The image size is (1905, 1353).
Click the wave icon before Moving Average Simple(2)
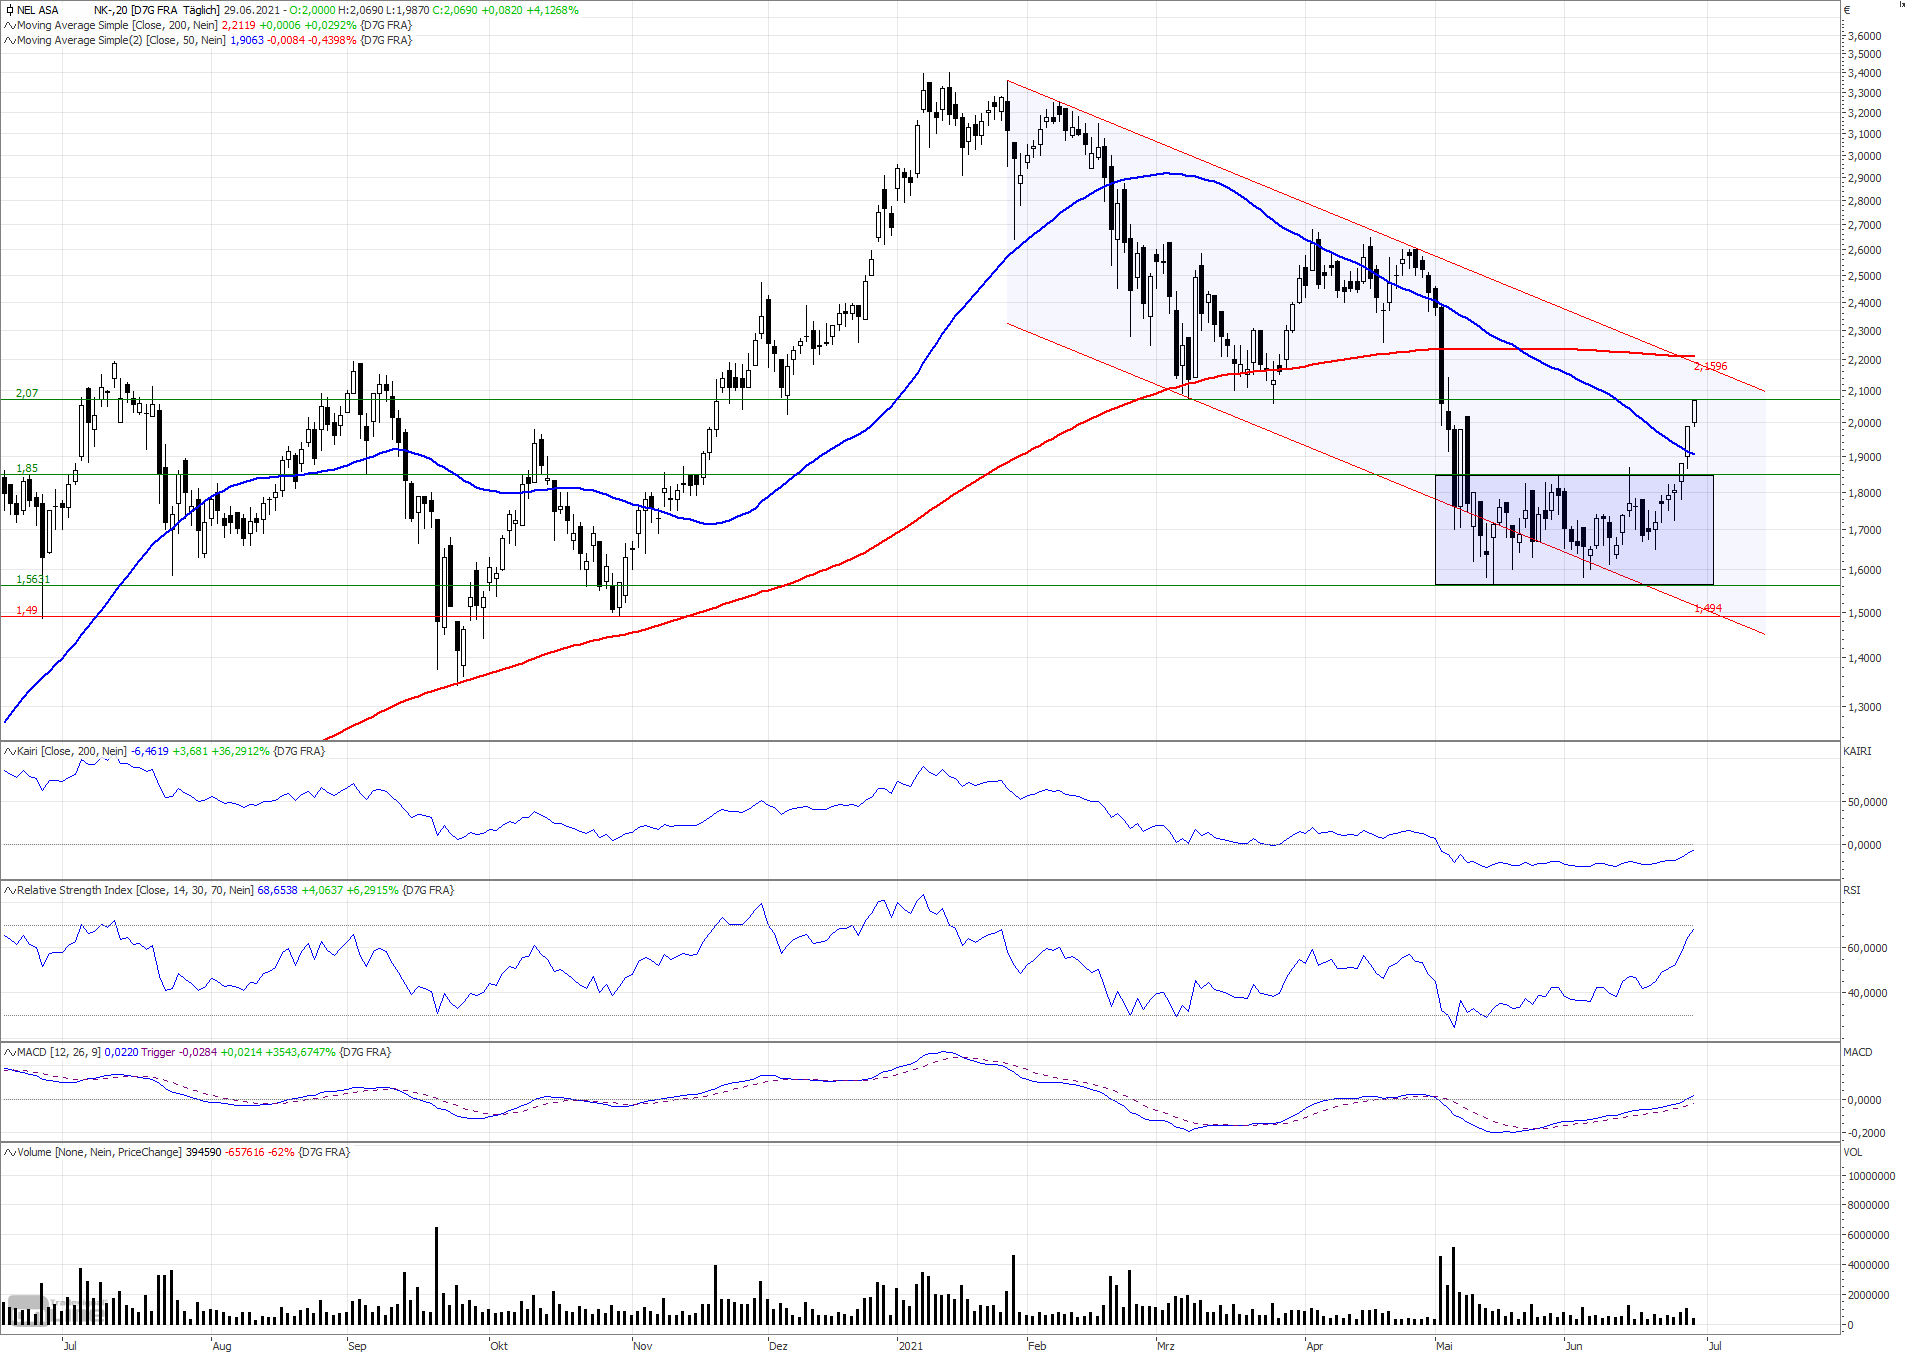[x=10, y=40]
